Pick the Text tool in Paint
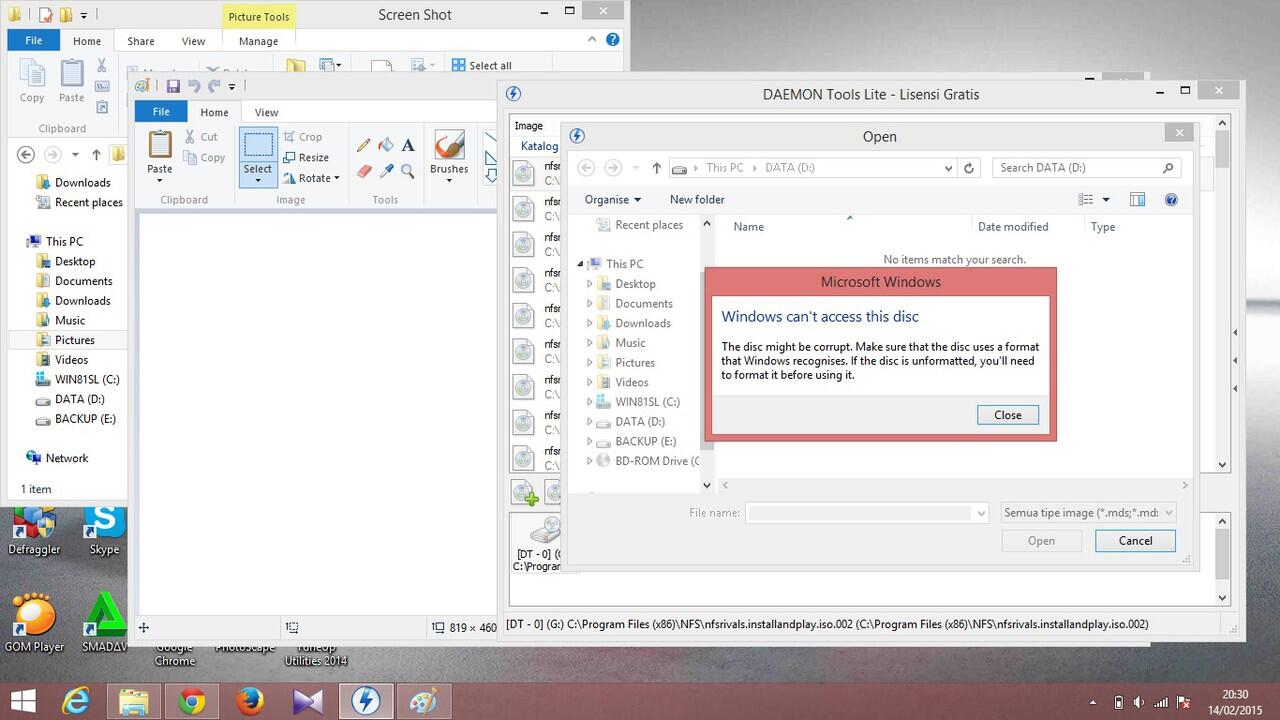Image resolution: width=1280 pixels, height=720 pixels. point(408,145)
